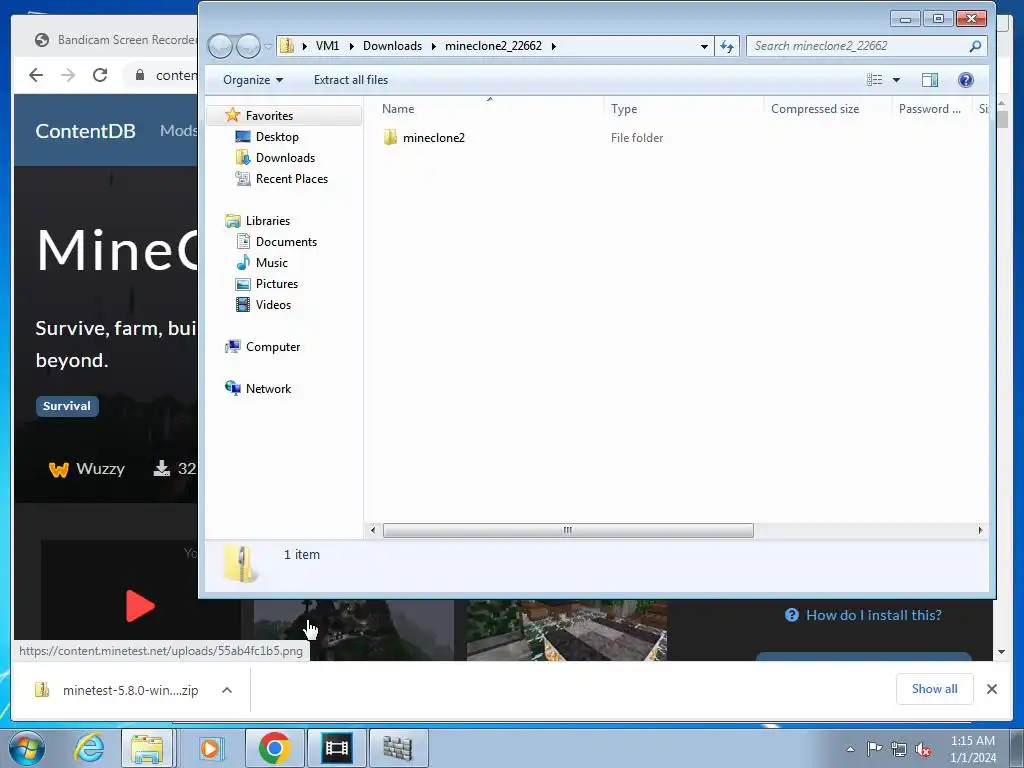
Task: Select Desktop in navigation pane
Action: (277, 136)
